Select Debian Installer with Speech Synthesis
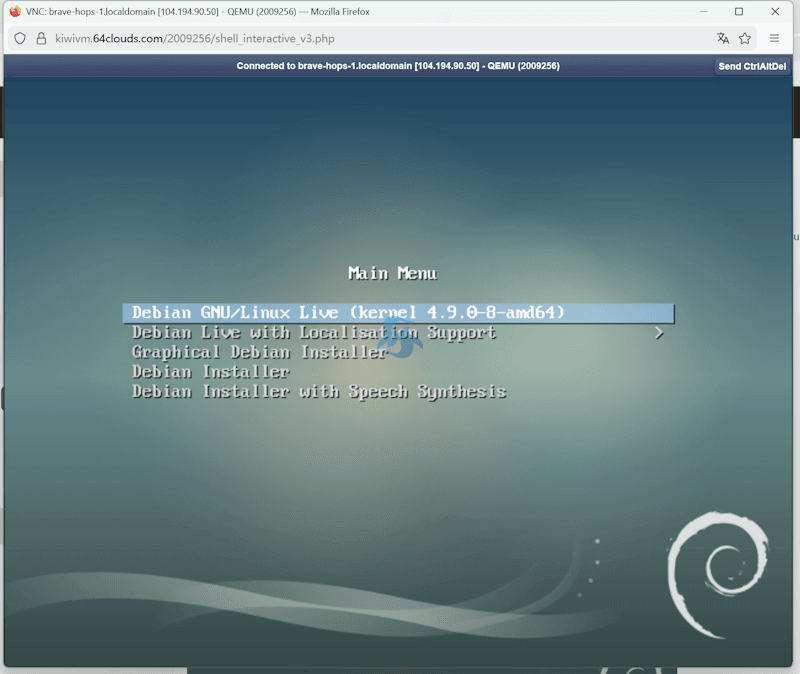The image size is (800, 674). (319, 392)
